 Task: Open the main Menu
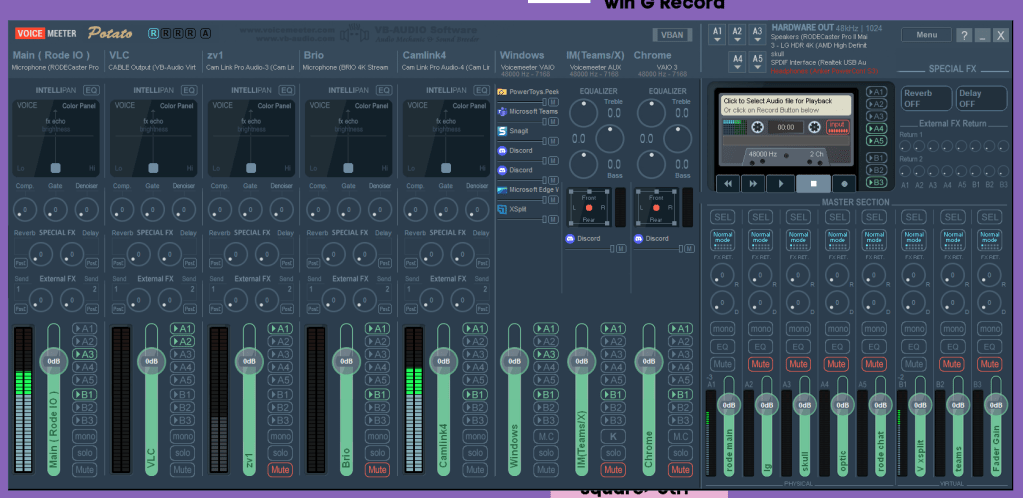pyautogui.click(x=926, y=35)
